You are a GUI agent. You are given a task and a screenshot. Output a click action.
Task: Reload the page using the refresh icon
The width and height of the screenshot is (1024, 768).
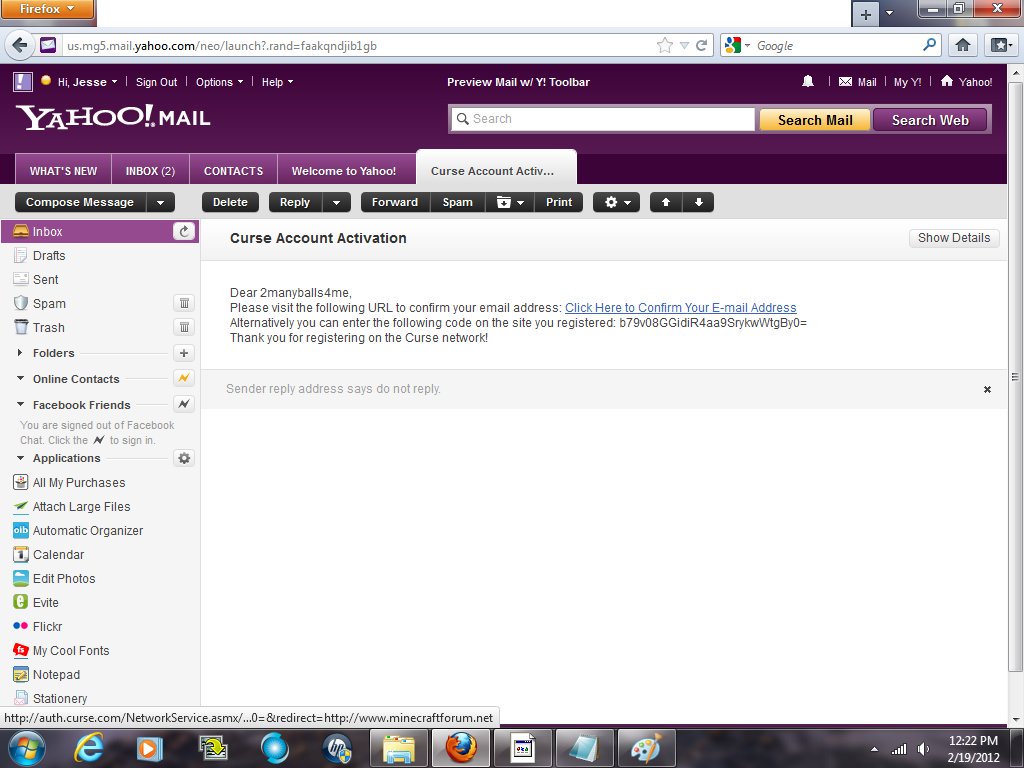(701, 45)
